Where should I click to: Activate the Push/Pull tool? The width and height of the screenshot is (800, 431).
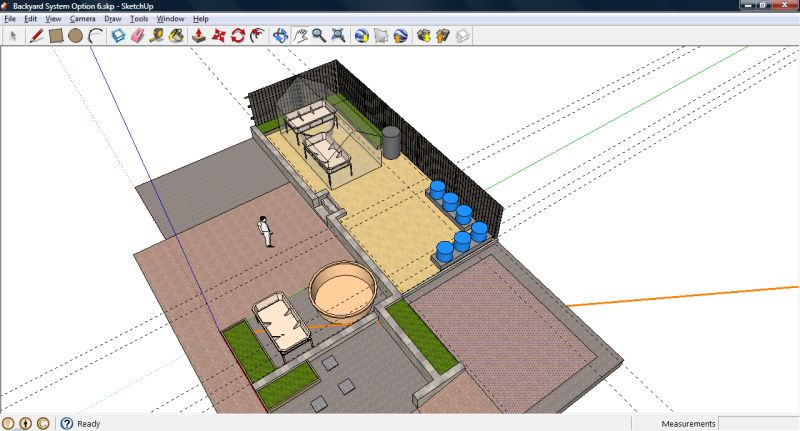coord(199,36)
